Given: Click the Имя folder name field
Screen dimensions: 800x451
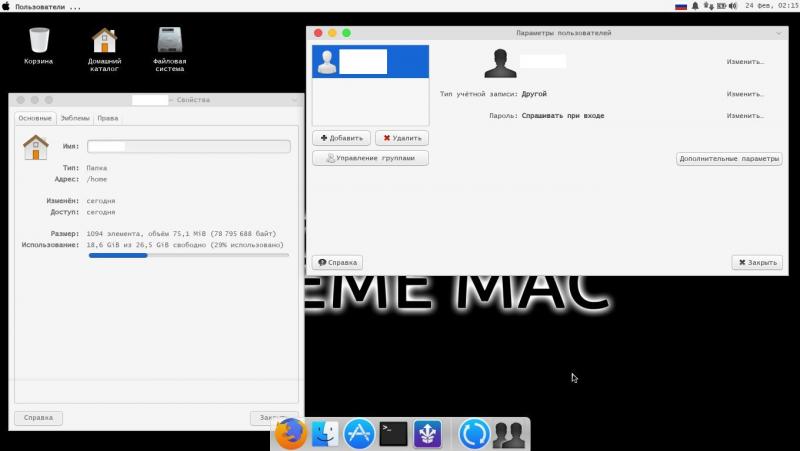Looking at the screenshot, I should click(x=188, y=147).
